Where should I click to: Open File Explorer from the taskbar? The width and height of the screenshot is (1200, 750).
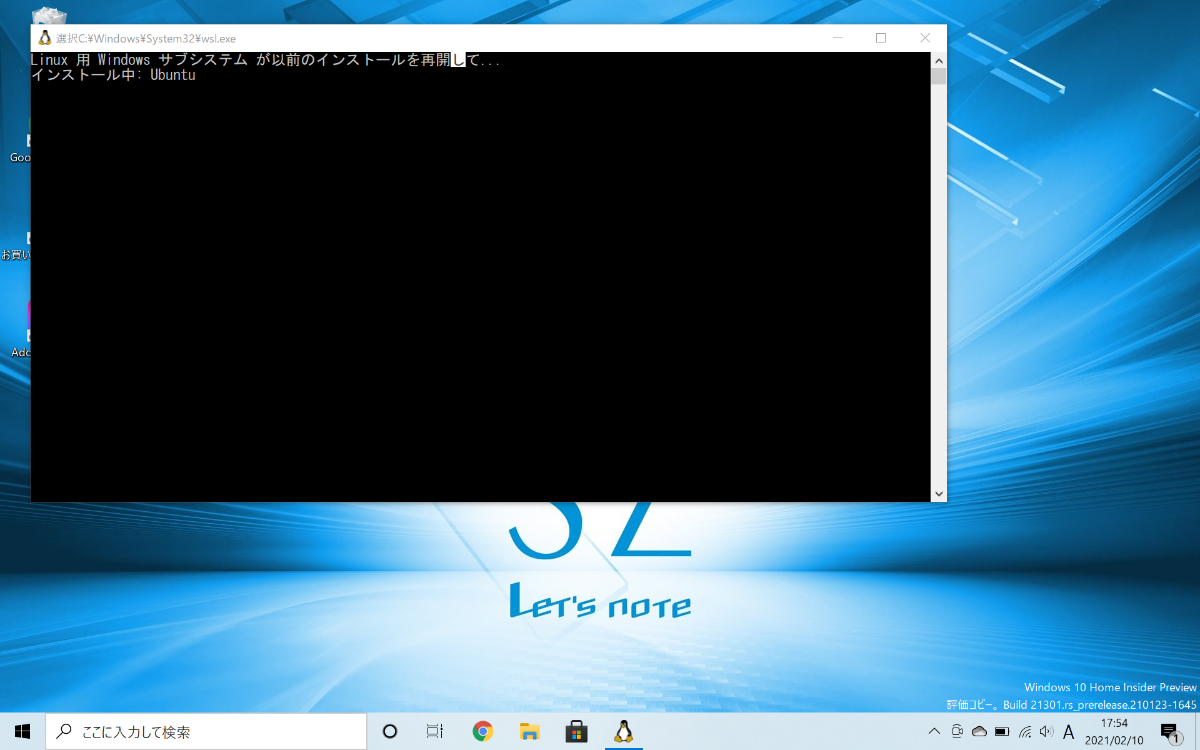pyautogui.click(x=529, y=731)
